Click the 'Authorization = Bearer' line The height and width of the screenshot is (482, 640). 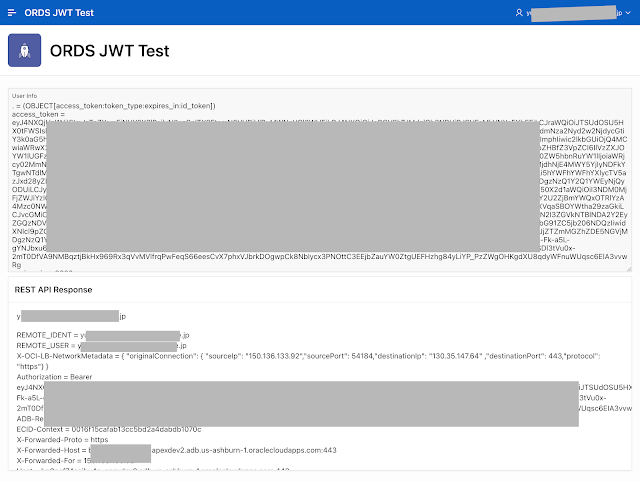[x=54, y=377]
